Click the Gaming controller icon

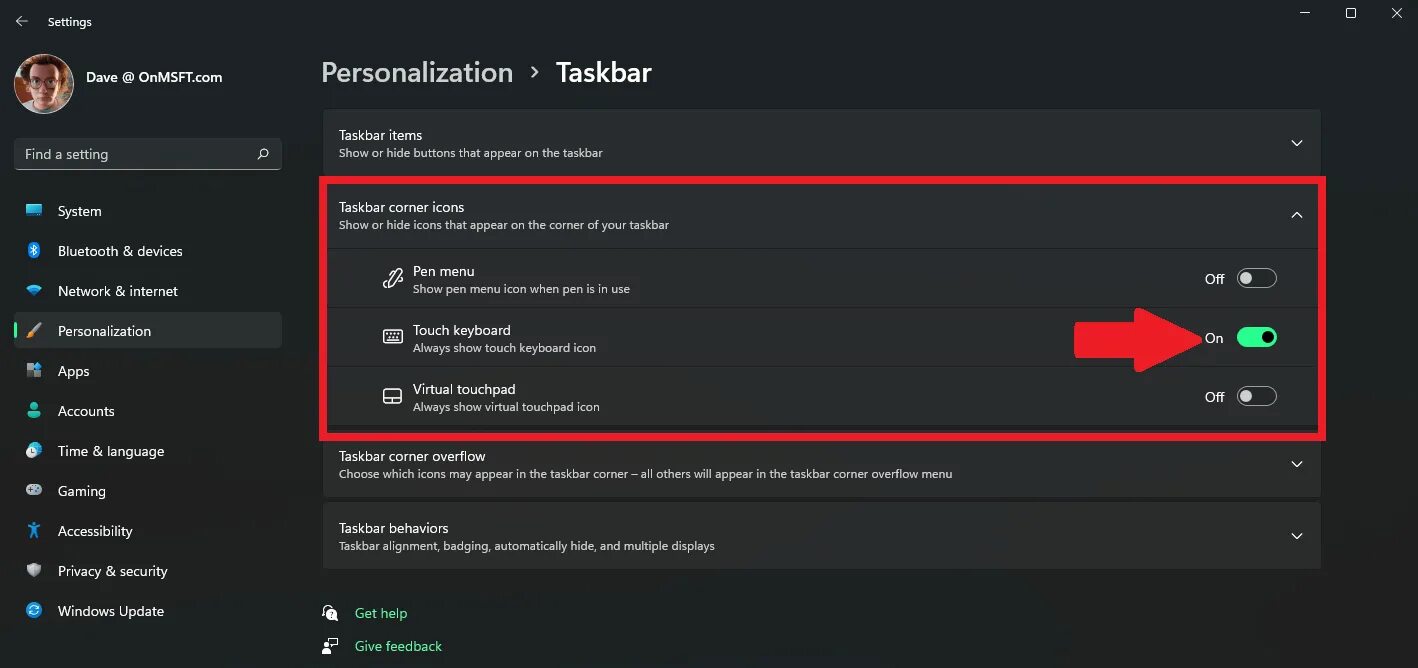click(x=34, y=491)
